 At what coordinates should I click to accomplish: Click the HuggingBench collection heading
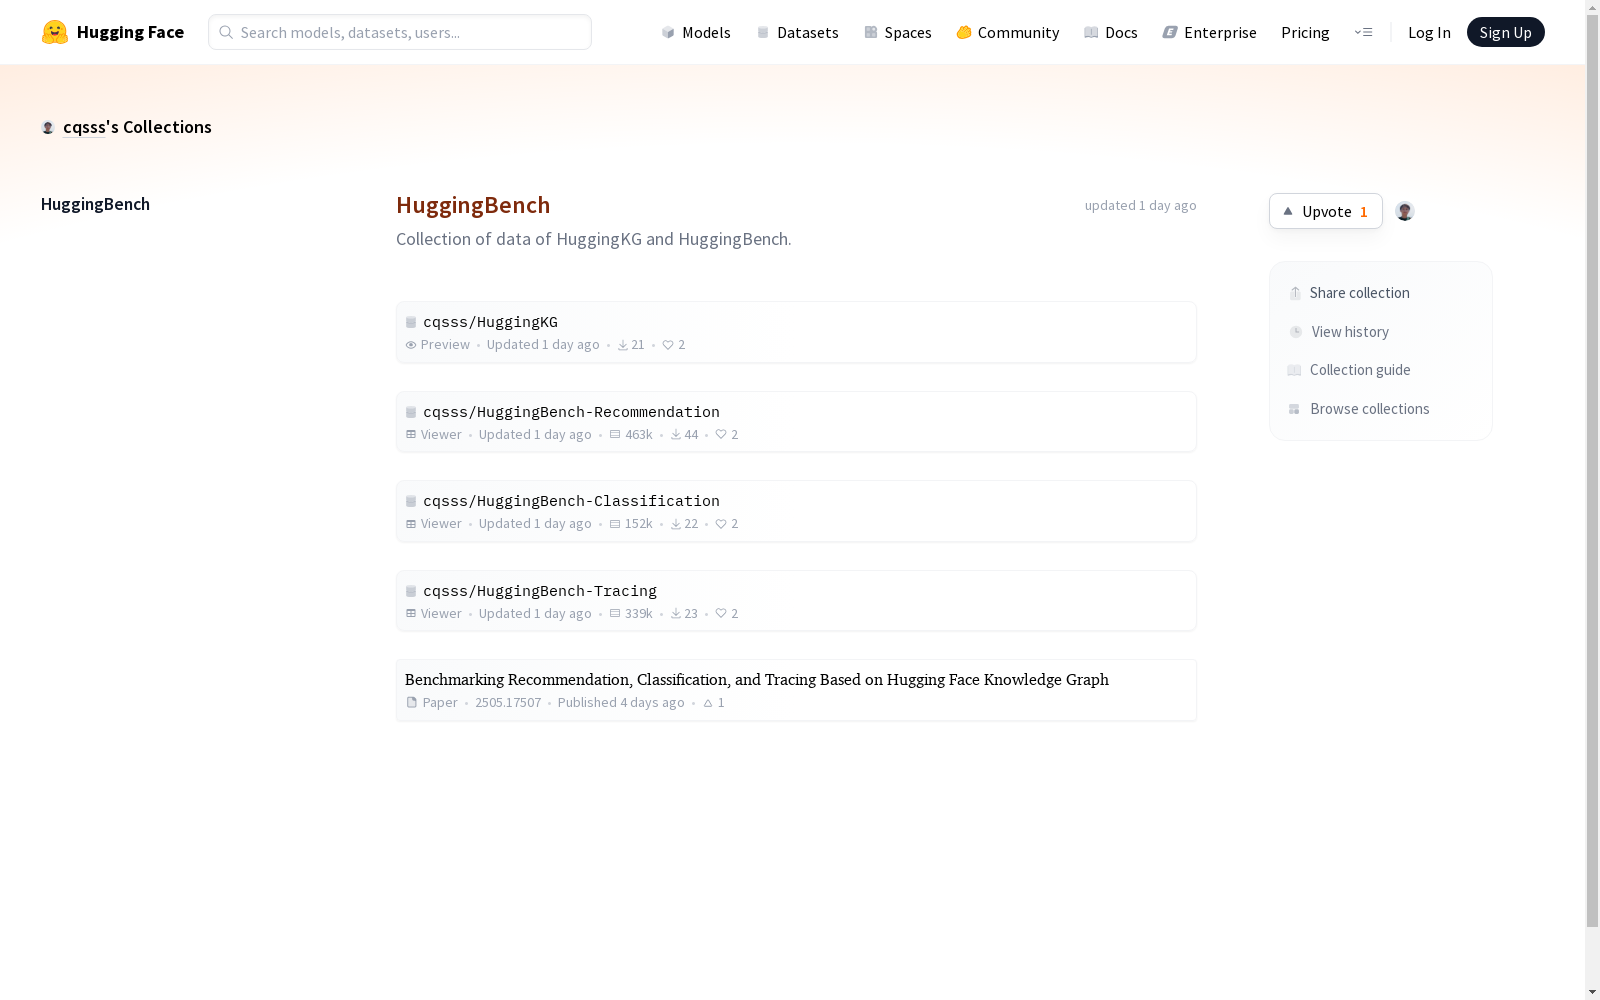point(473,205)
